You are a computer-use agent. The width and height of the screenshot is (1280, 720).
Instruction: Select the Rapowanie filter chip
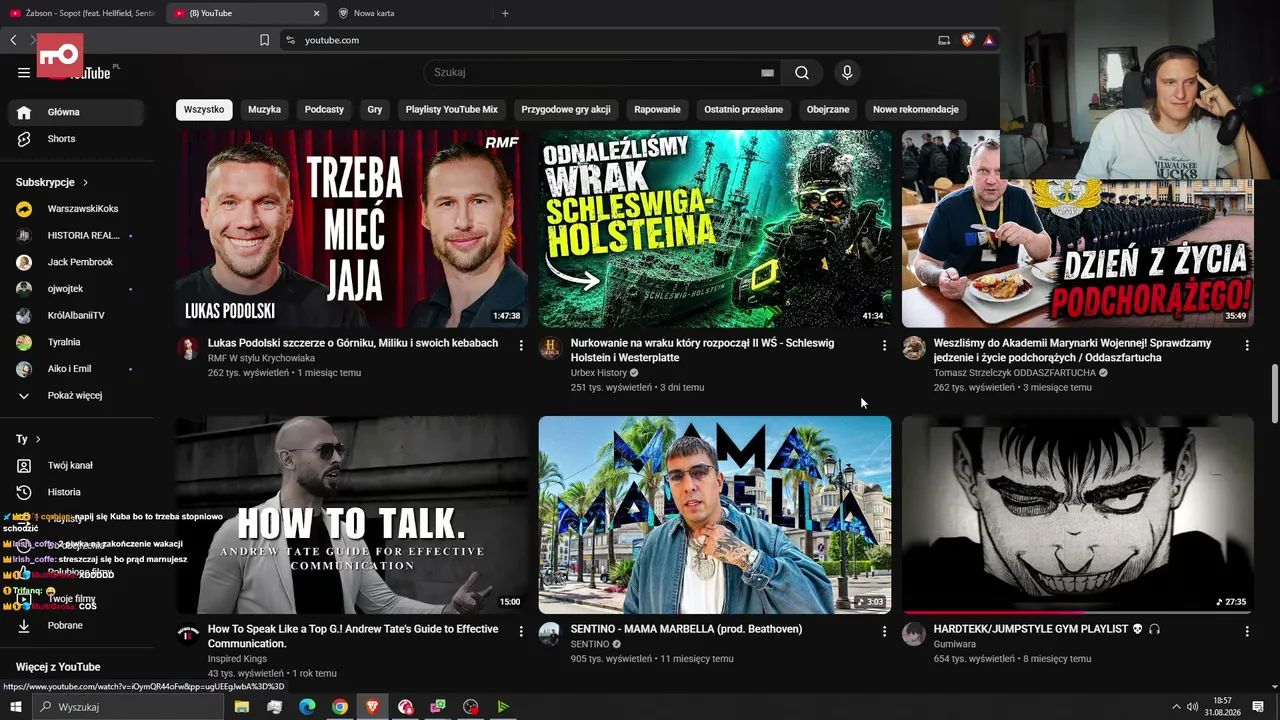[657, 109]
